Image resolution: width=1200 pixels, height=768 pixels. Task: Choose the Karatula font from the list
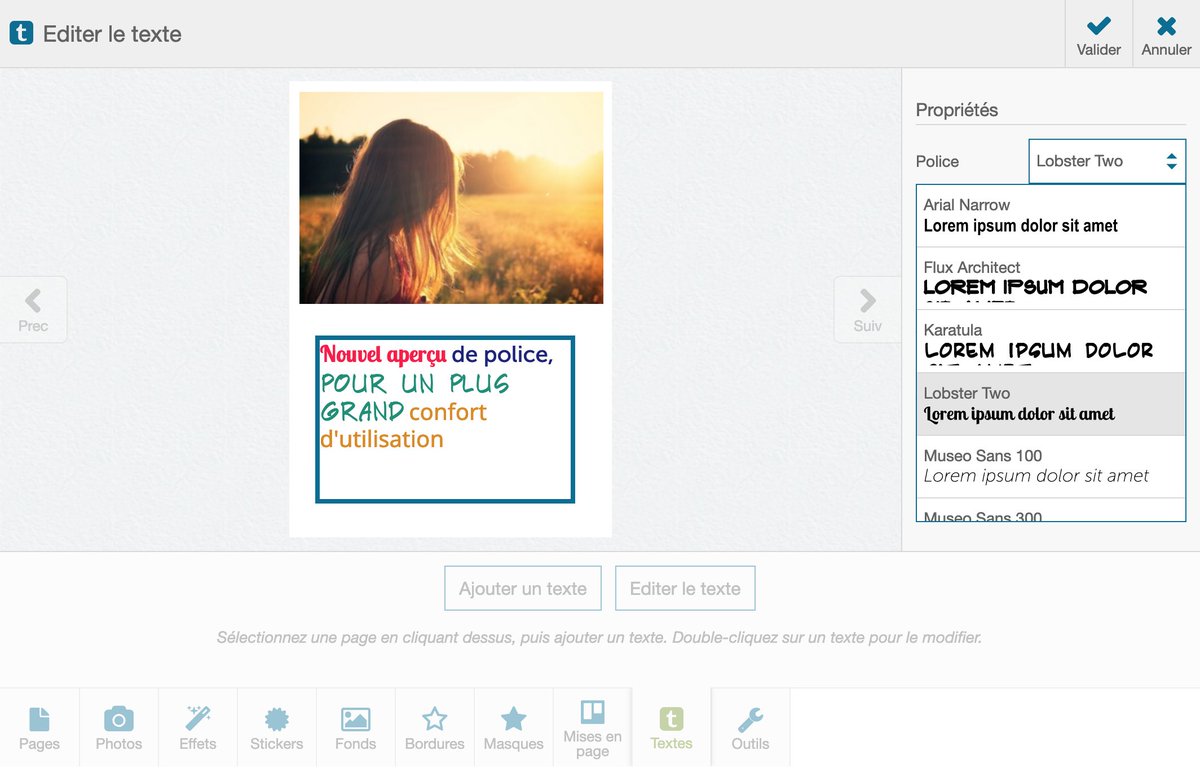(x=1050, y=341)
